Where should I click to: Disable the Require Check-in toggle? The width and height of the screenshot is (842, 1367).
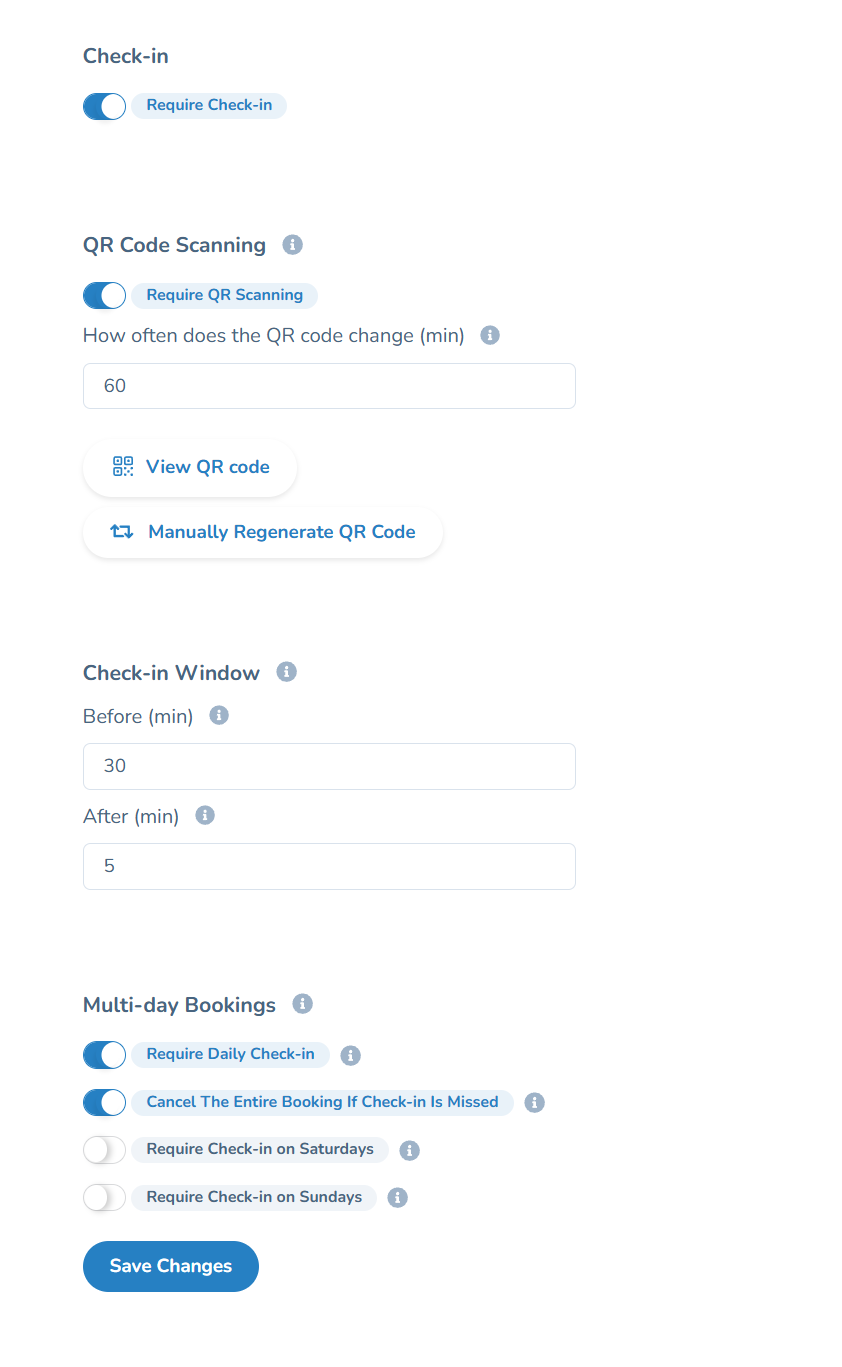click(104, 105)
